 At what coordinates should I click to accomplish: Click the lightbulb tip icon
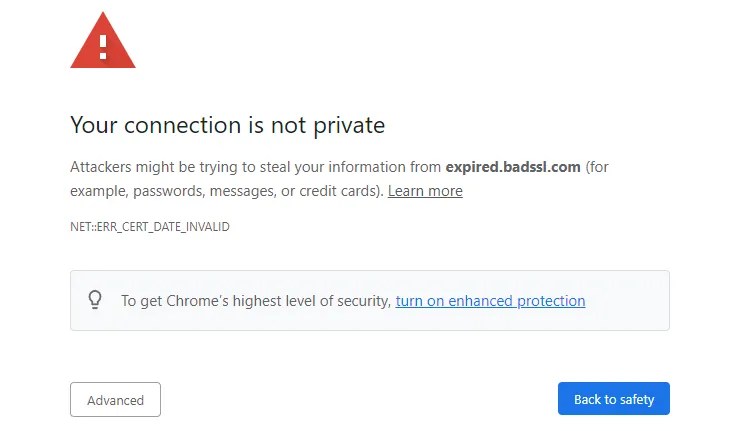[x=96, y=299]
